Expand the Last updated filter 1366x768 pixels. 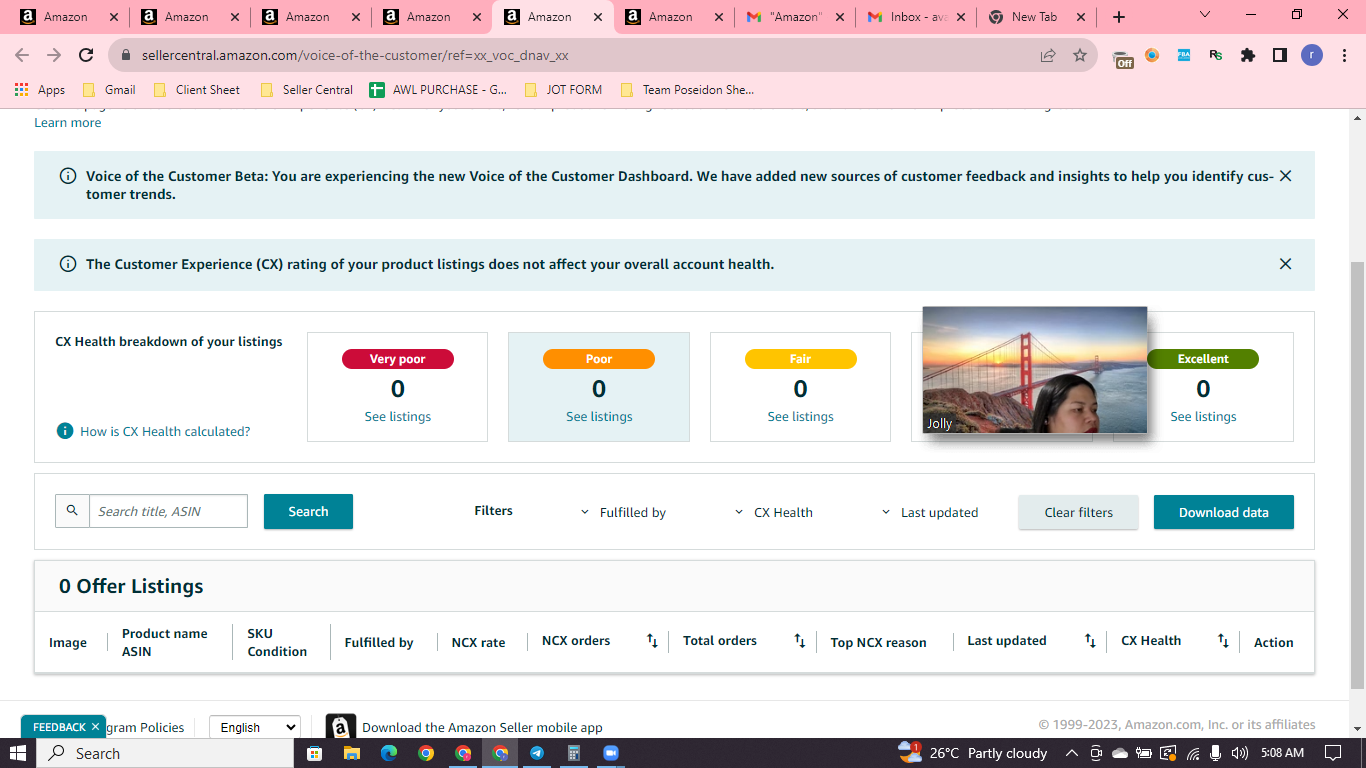point(930,512)
